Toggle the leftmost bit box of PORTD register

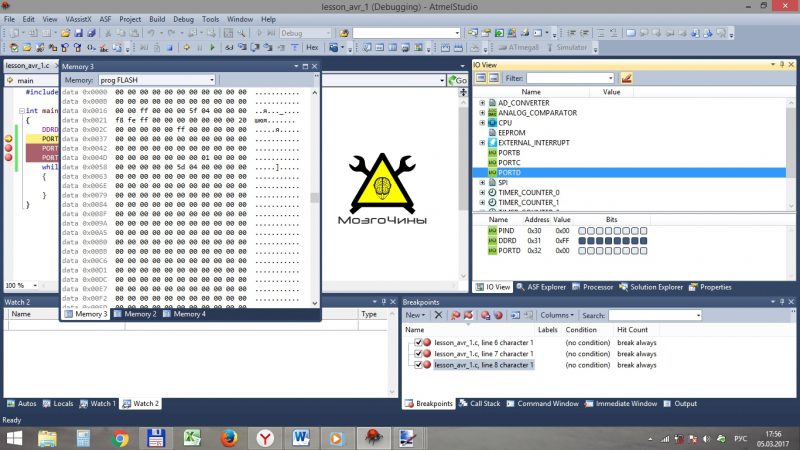coord(582,251)
